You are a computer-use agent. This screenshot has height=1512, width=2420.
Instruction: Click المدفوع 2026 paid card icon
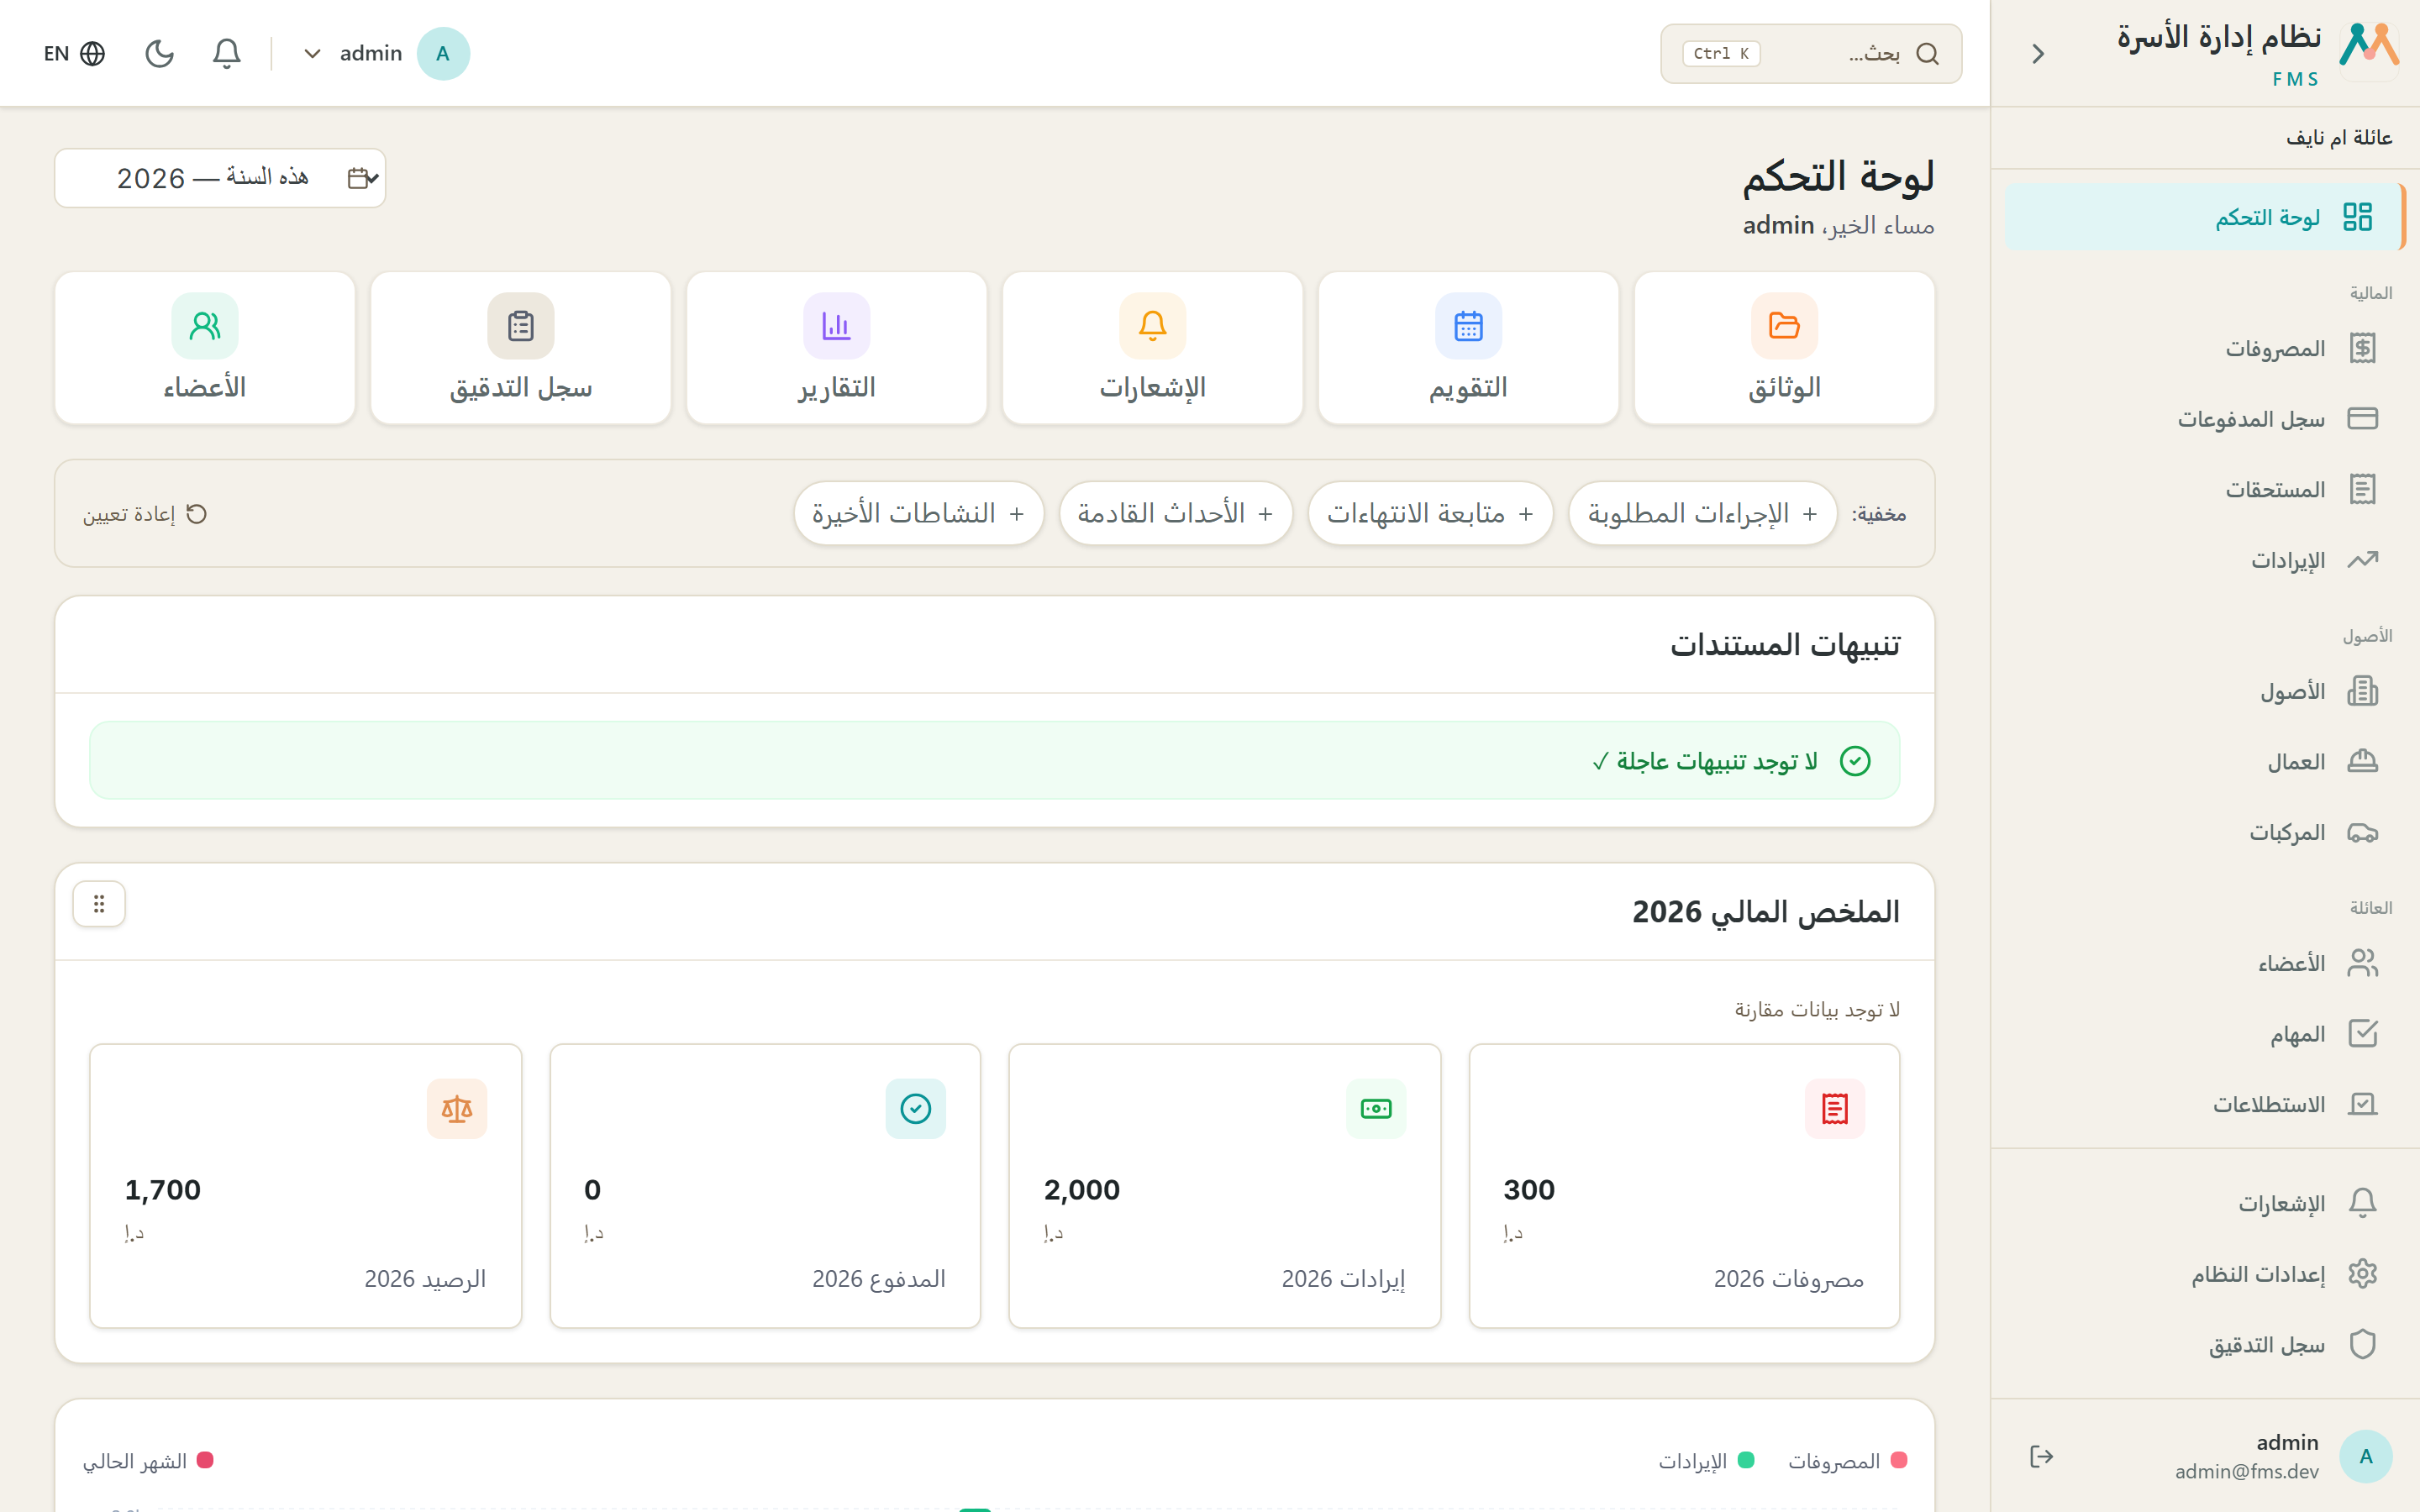point(915,1108)
